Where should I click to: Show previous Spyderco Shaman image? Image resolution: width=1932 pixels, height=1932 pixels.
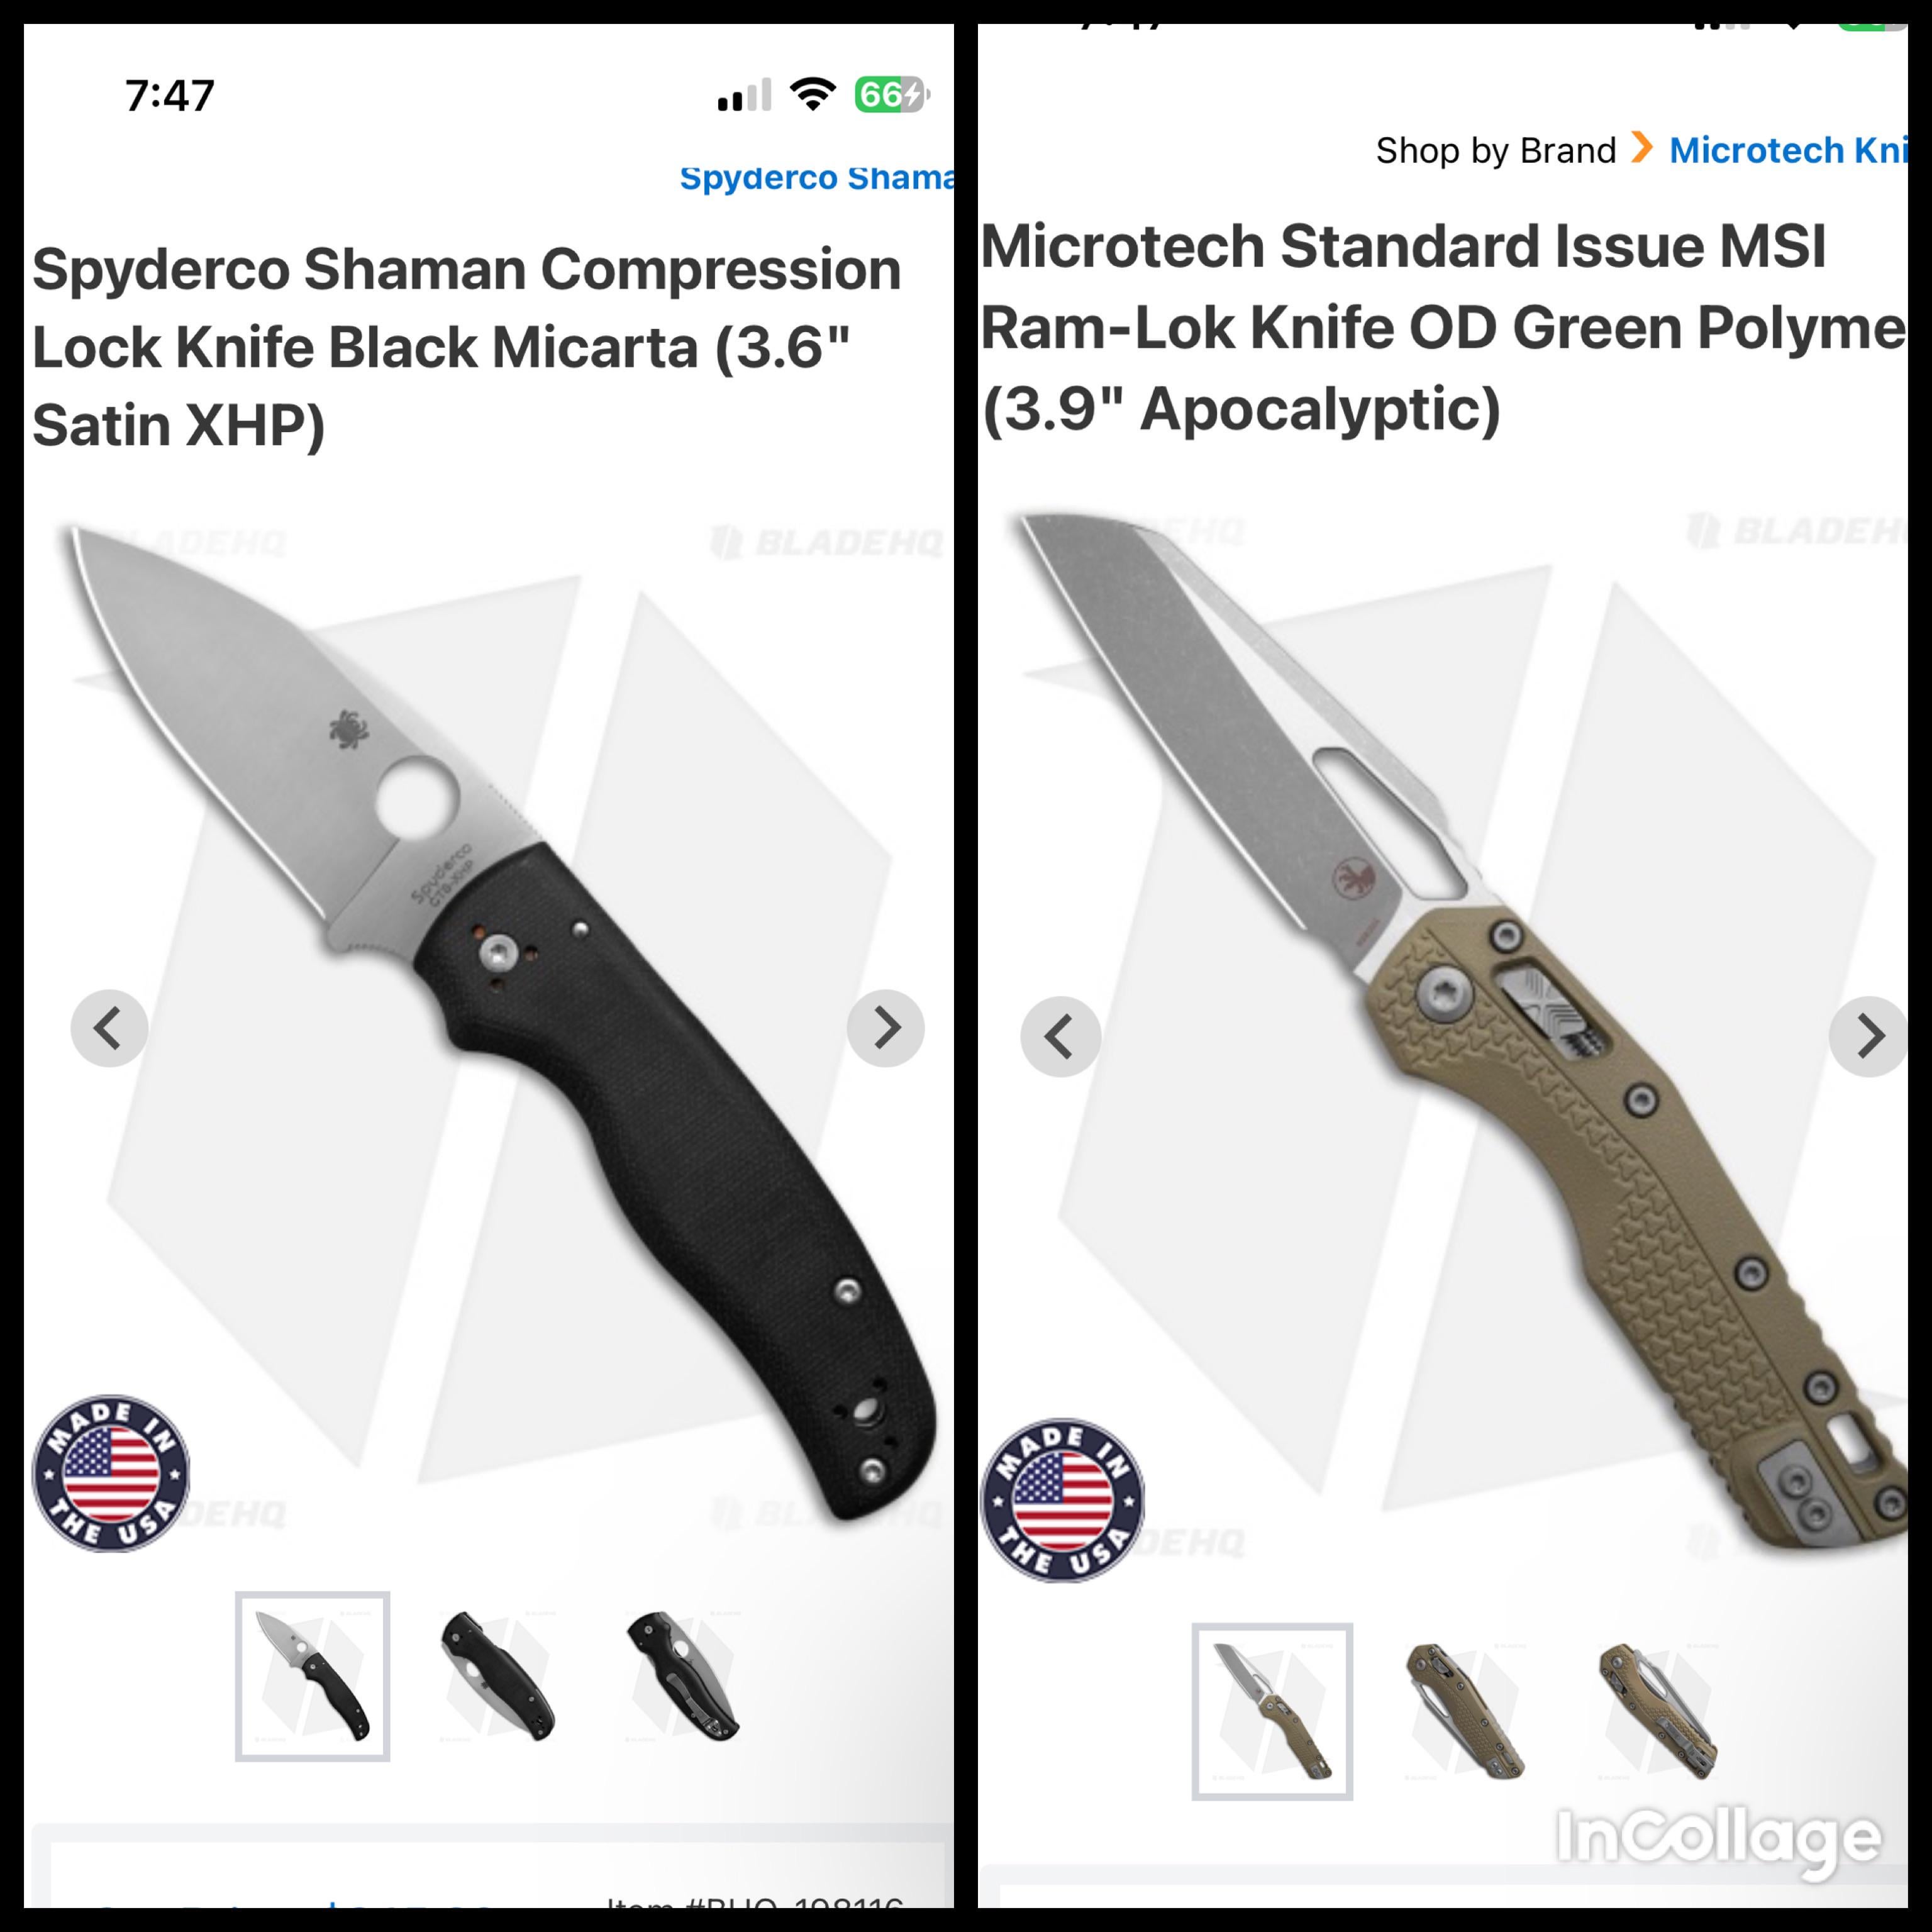[x=109, y=1028]
